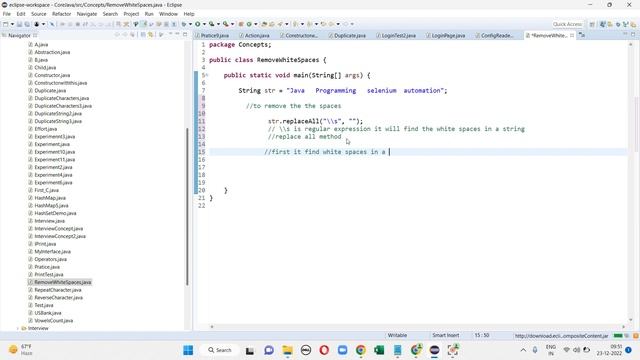Viewport: 640px width, 360px height.
Task: Click the green Run button icon
Action: click(198, 24)
